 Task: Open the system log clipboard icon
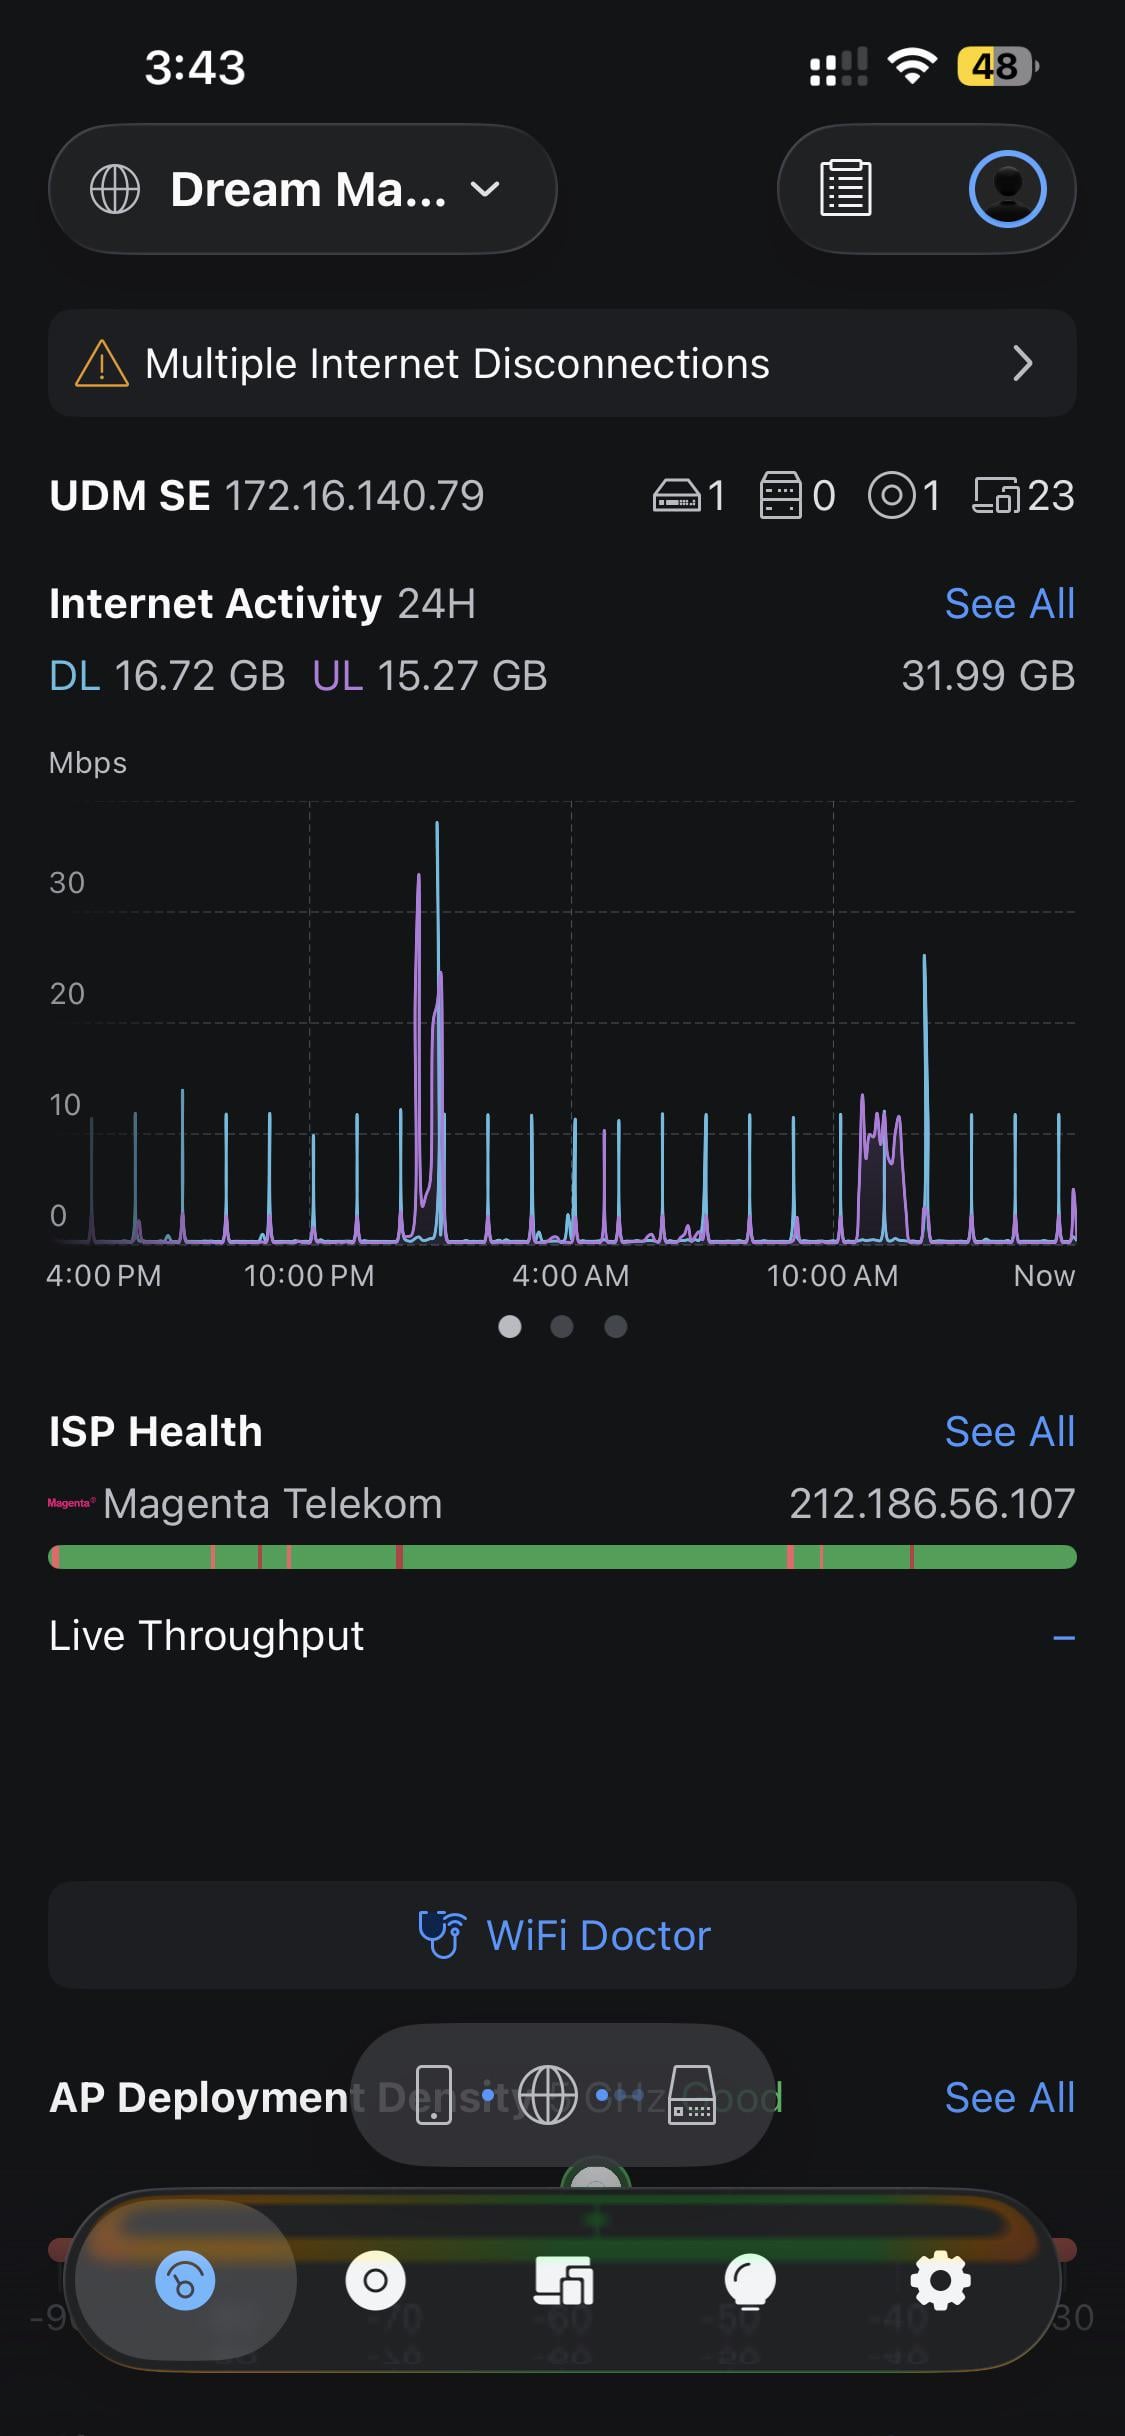click(845, 188)
